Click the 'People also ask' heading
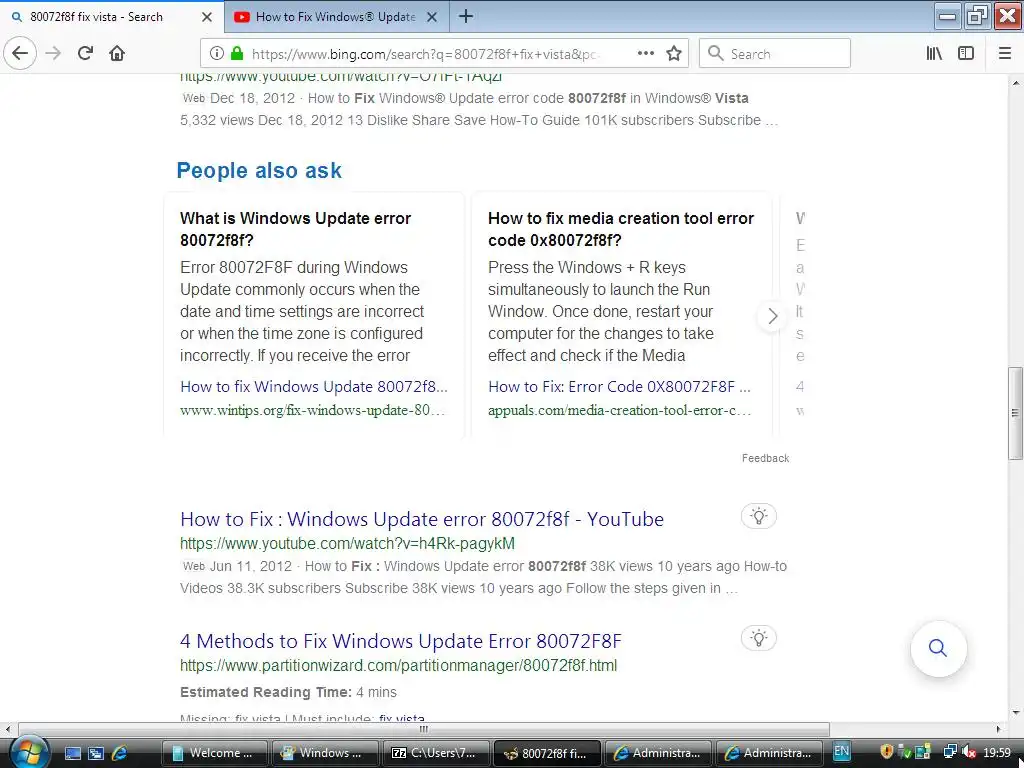1024x768 pixels. pos(259,170)
